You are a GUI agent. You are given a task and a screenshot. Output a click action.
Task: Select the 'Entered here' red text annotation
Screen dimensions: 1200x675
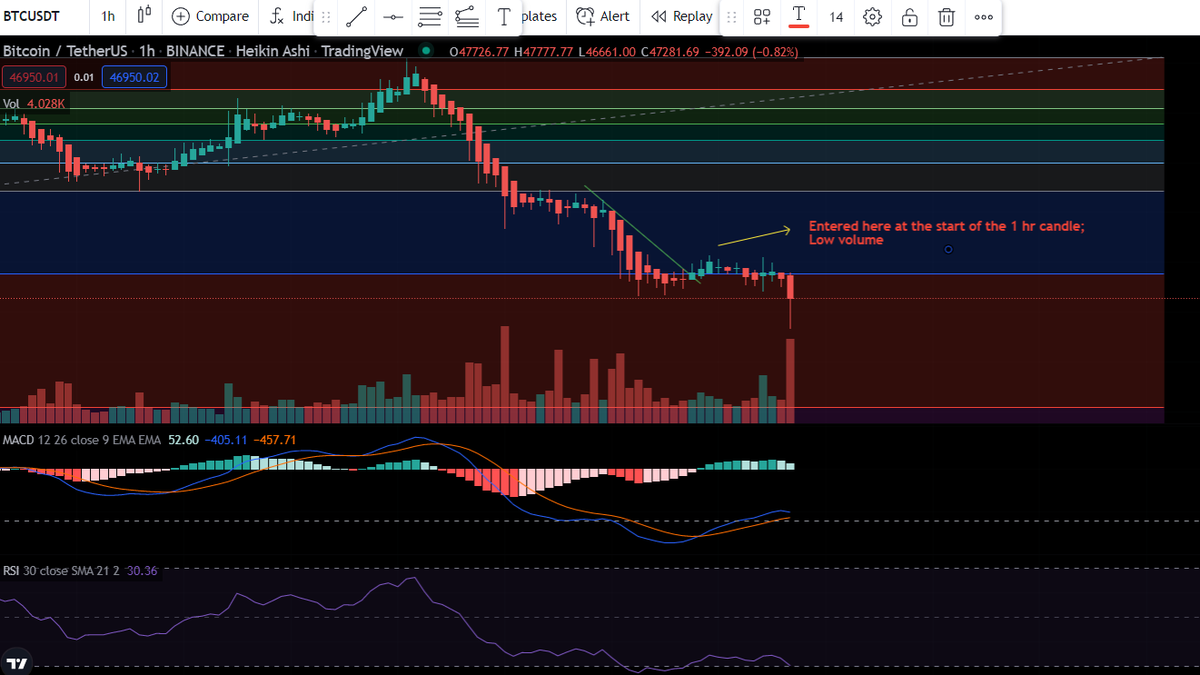(946, 233)
